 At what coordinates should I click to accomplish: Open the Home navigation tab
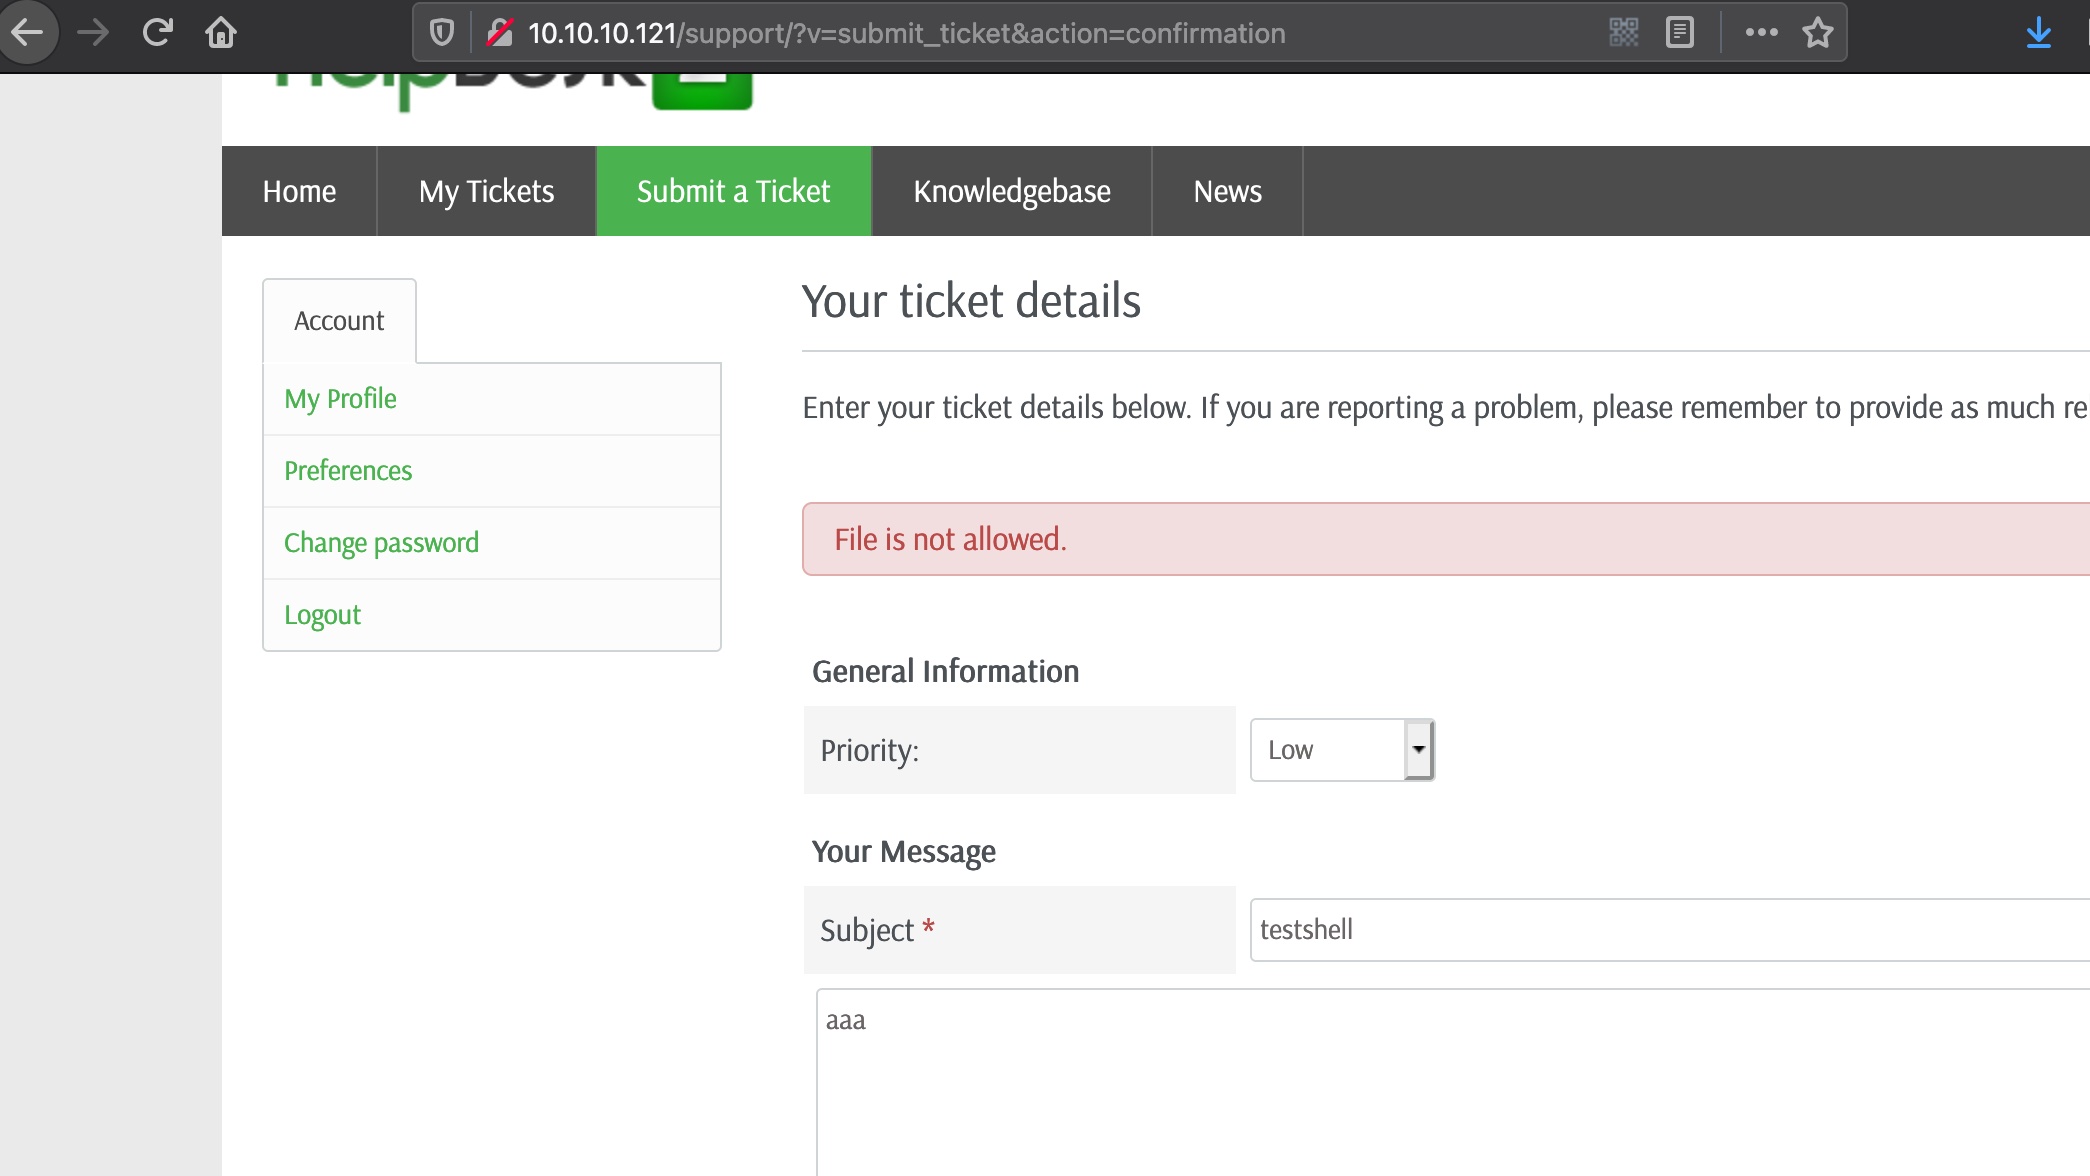(x=299, y=191)
